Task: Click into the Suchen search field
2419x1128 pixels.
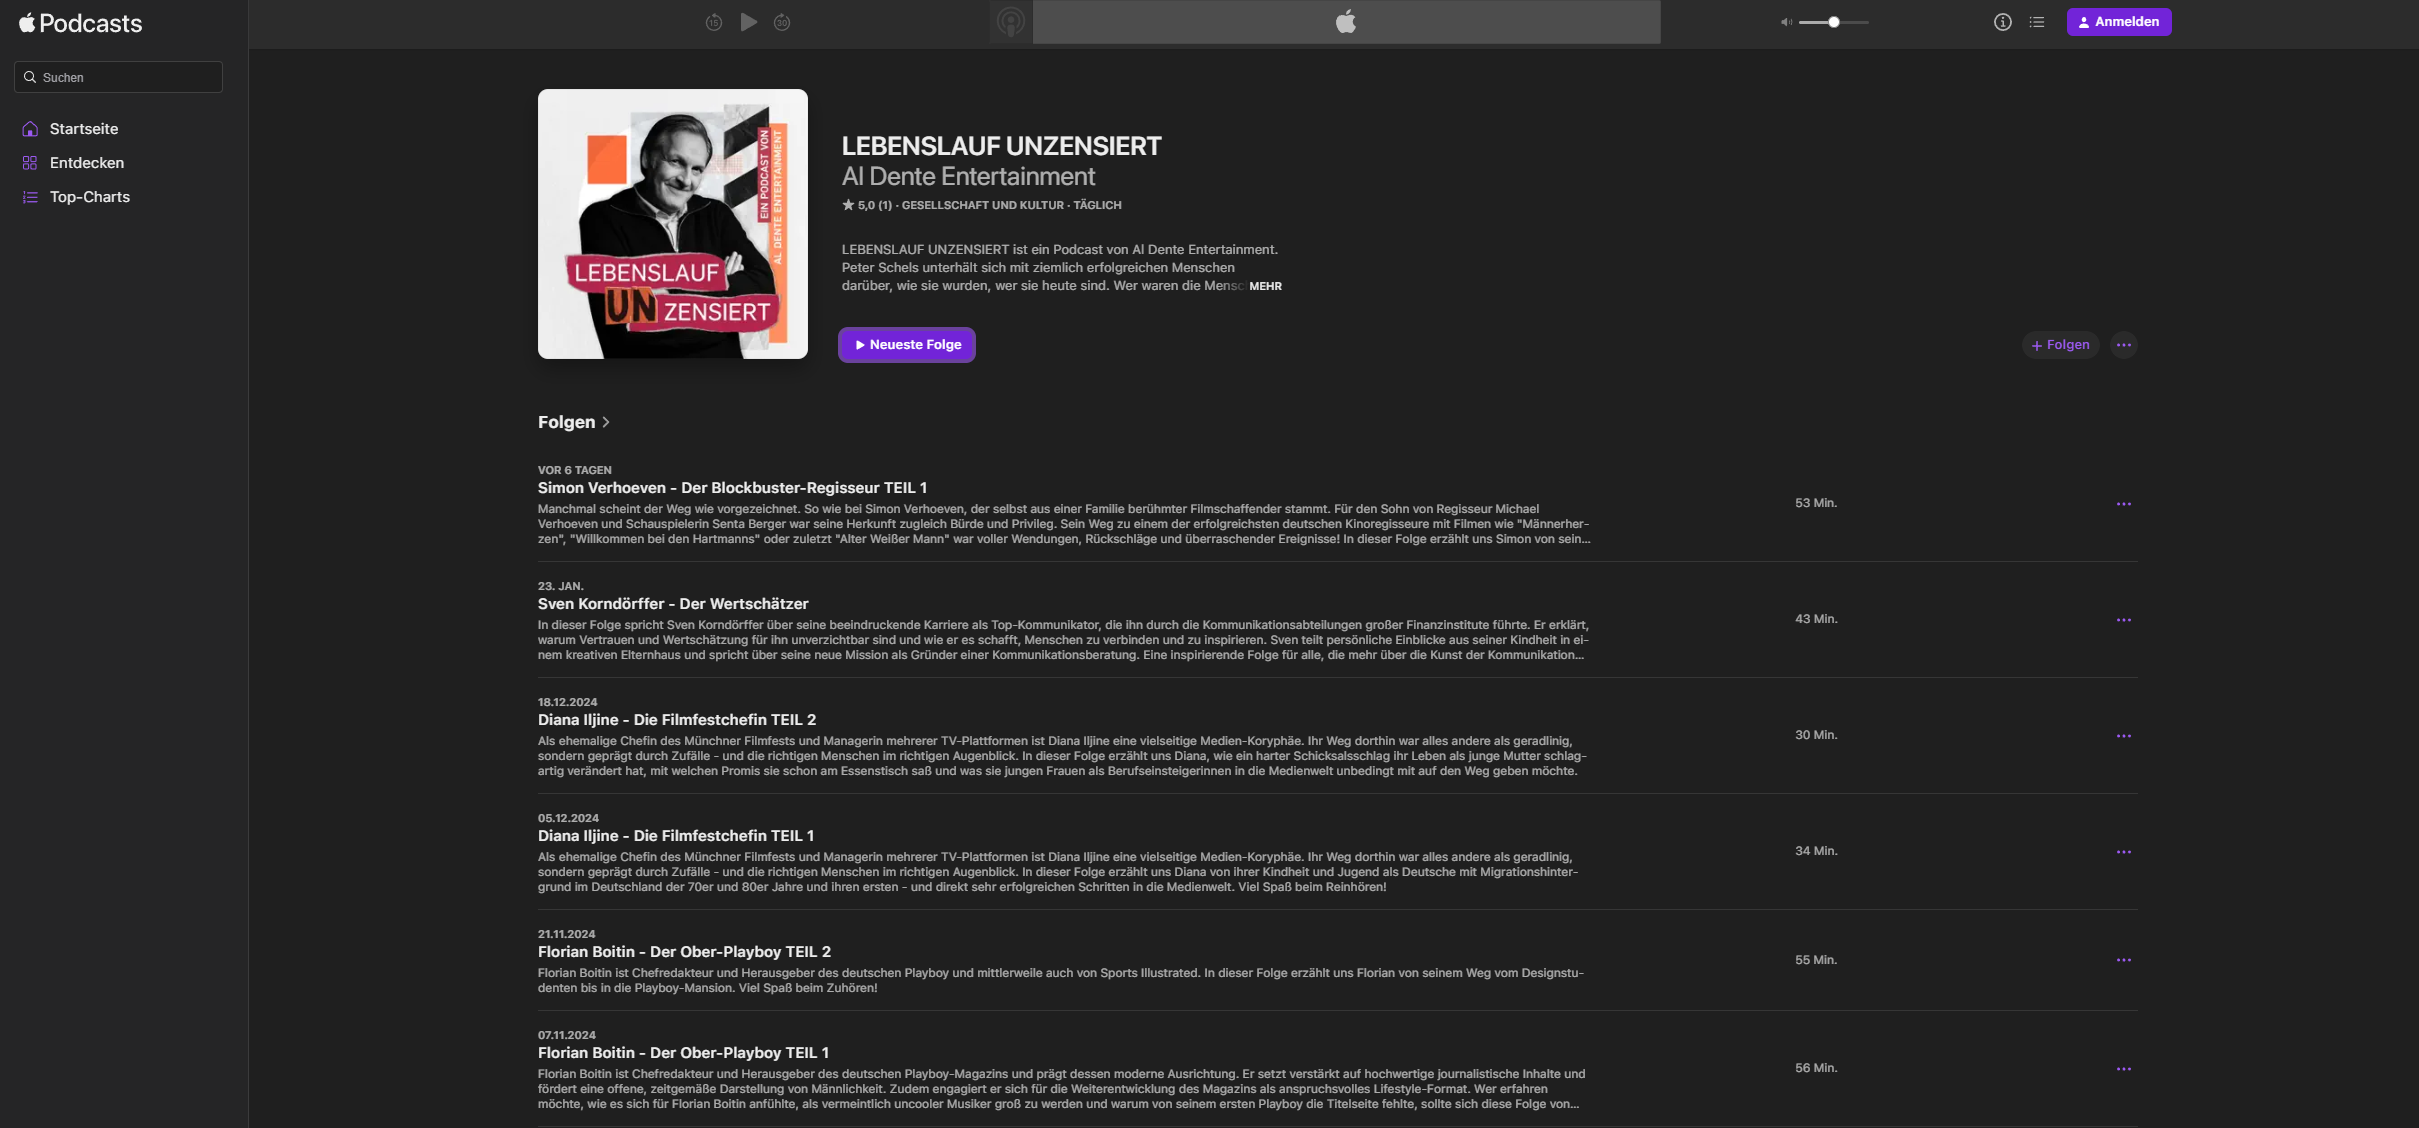Action: tap(120, 77)
